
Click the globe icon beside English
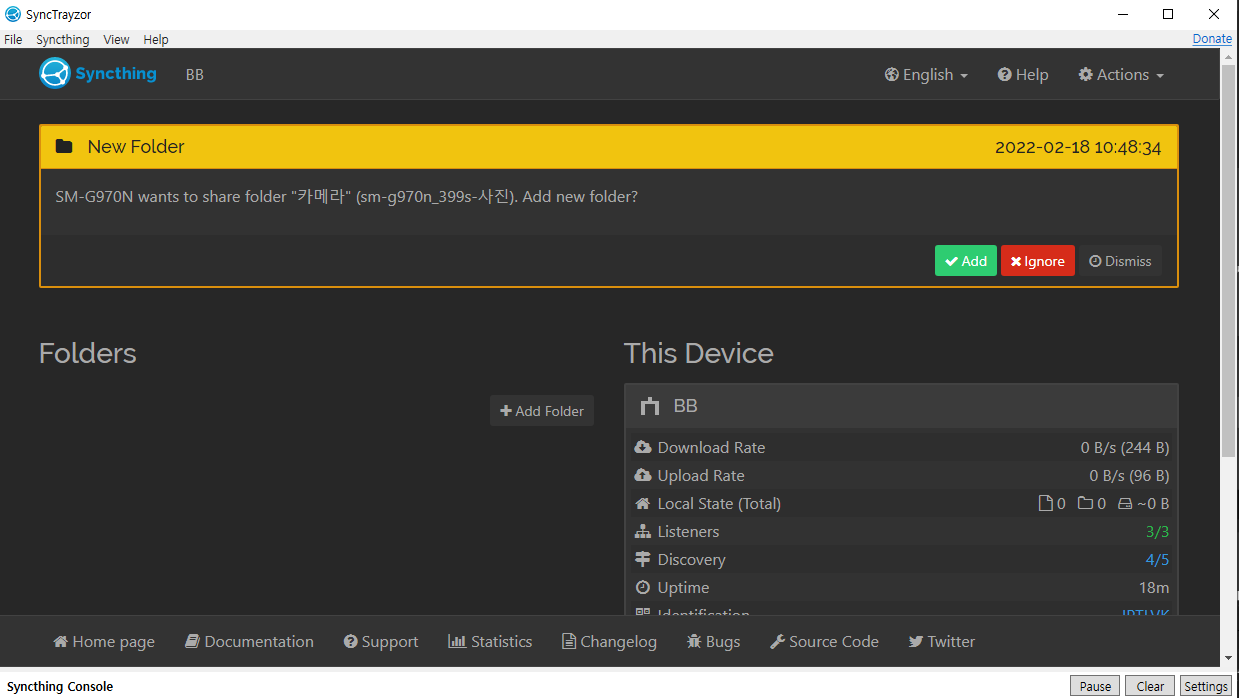[x=892, y=75]
